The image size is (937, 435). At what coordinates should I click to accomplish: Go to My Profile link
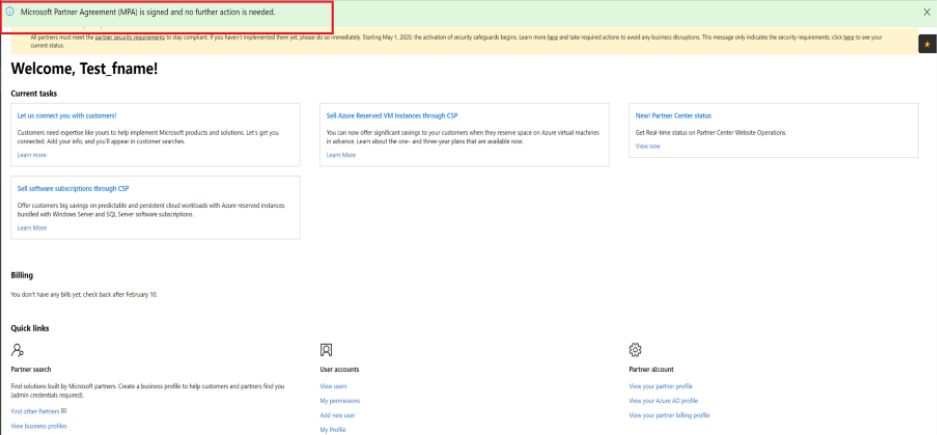pos(333,430)
